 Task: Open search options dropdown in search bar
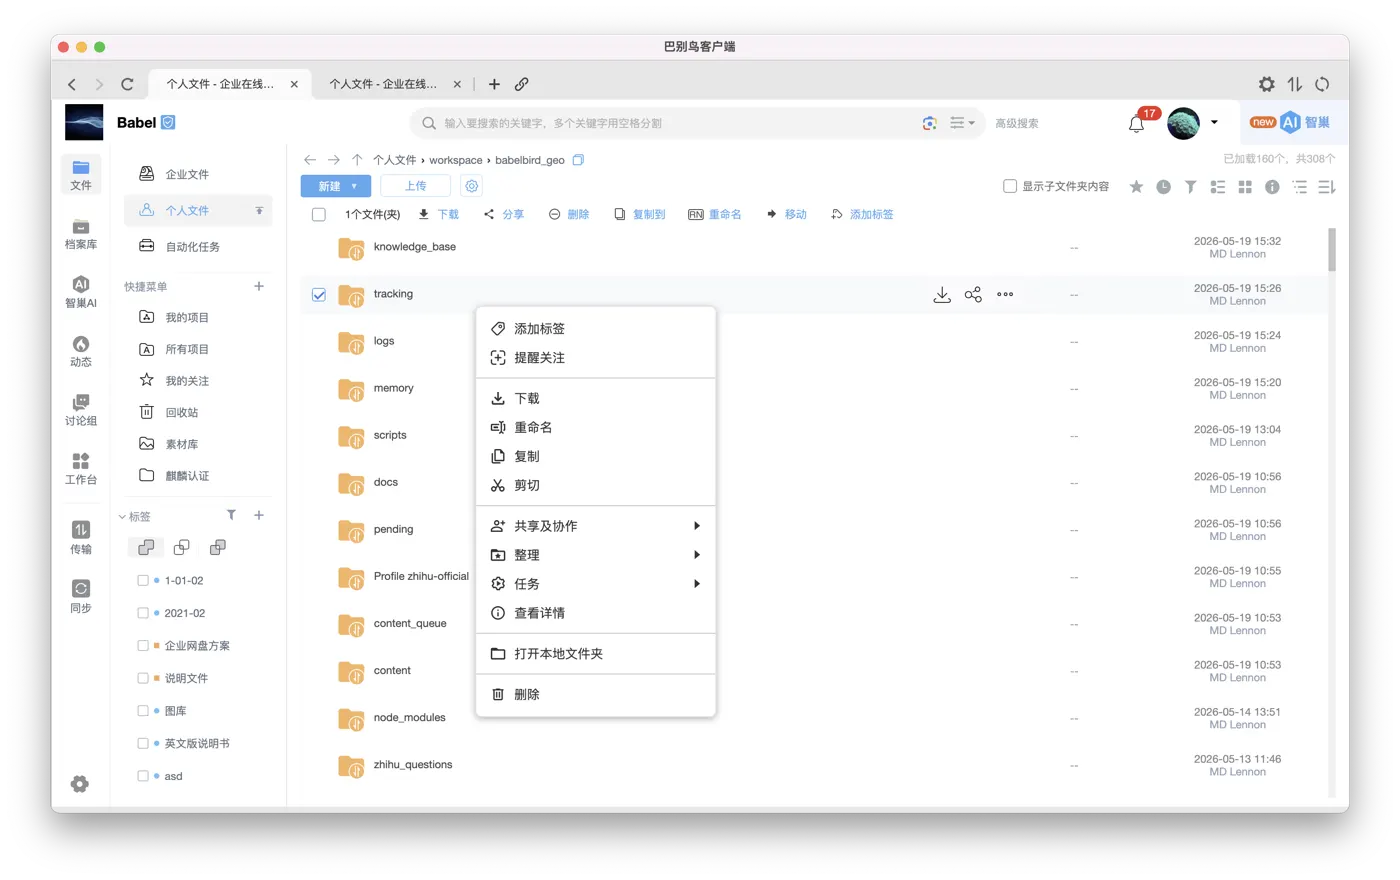tap(962, 123)
